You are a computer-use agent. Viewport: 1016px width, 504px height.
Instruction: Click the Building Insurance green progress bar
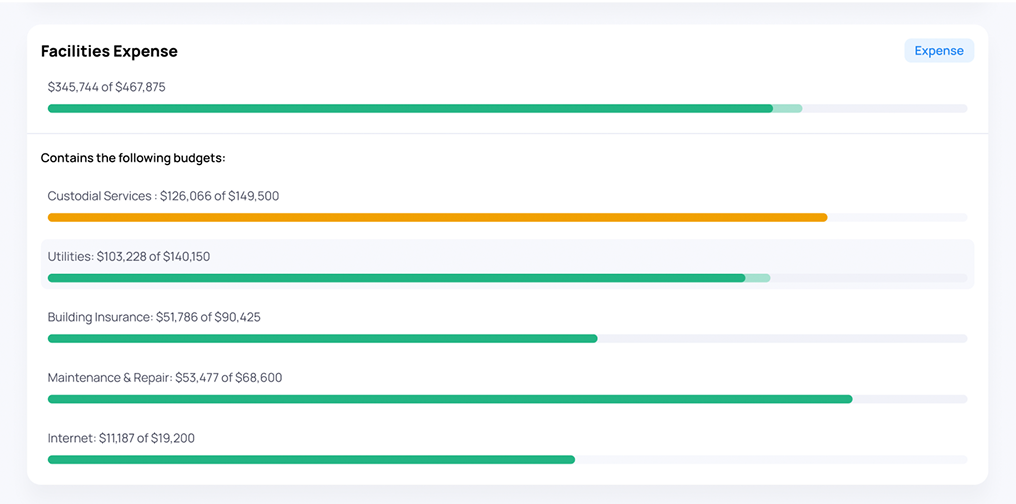coord(322,338)
